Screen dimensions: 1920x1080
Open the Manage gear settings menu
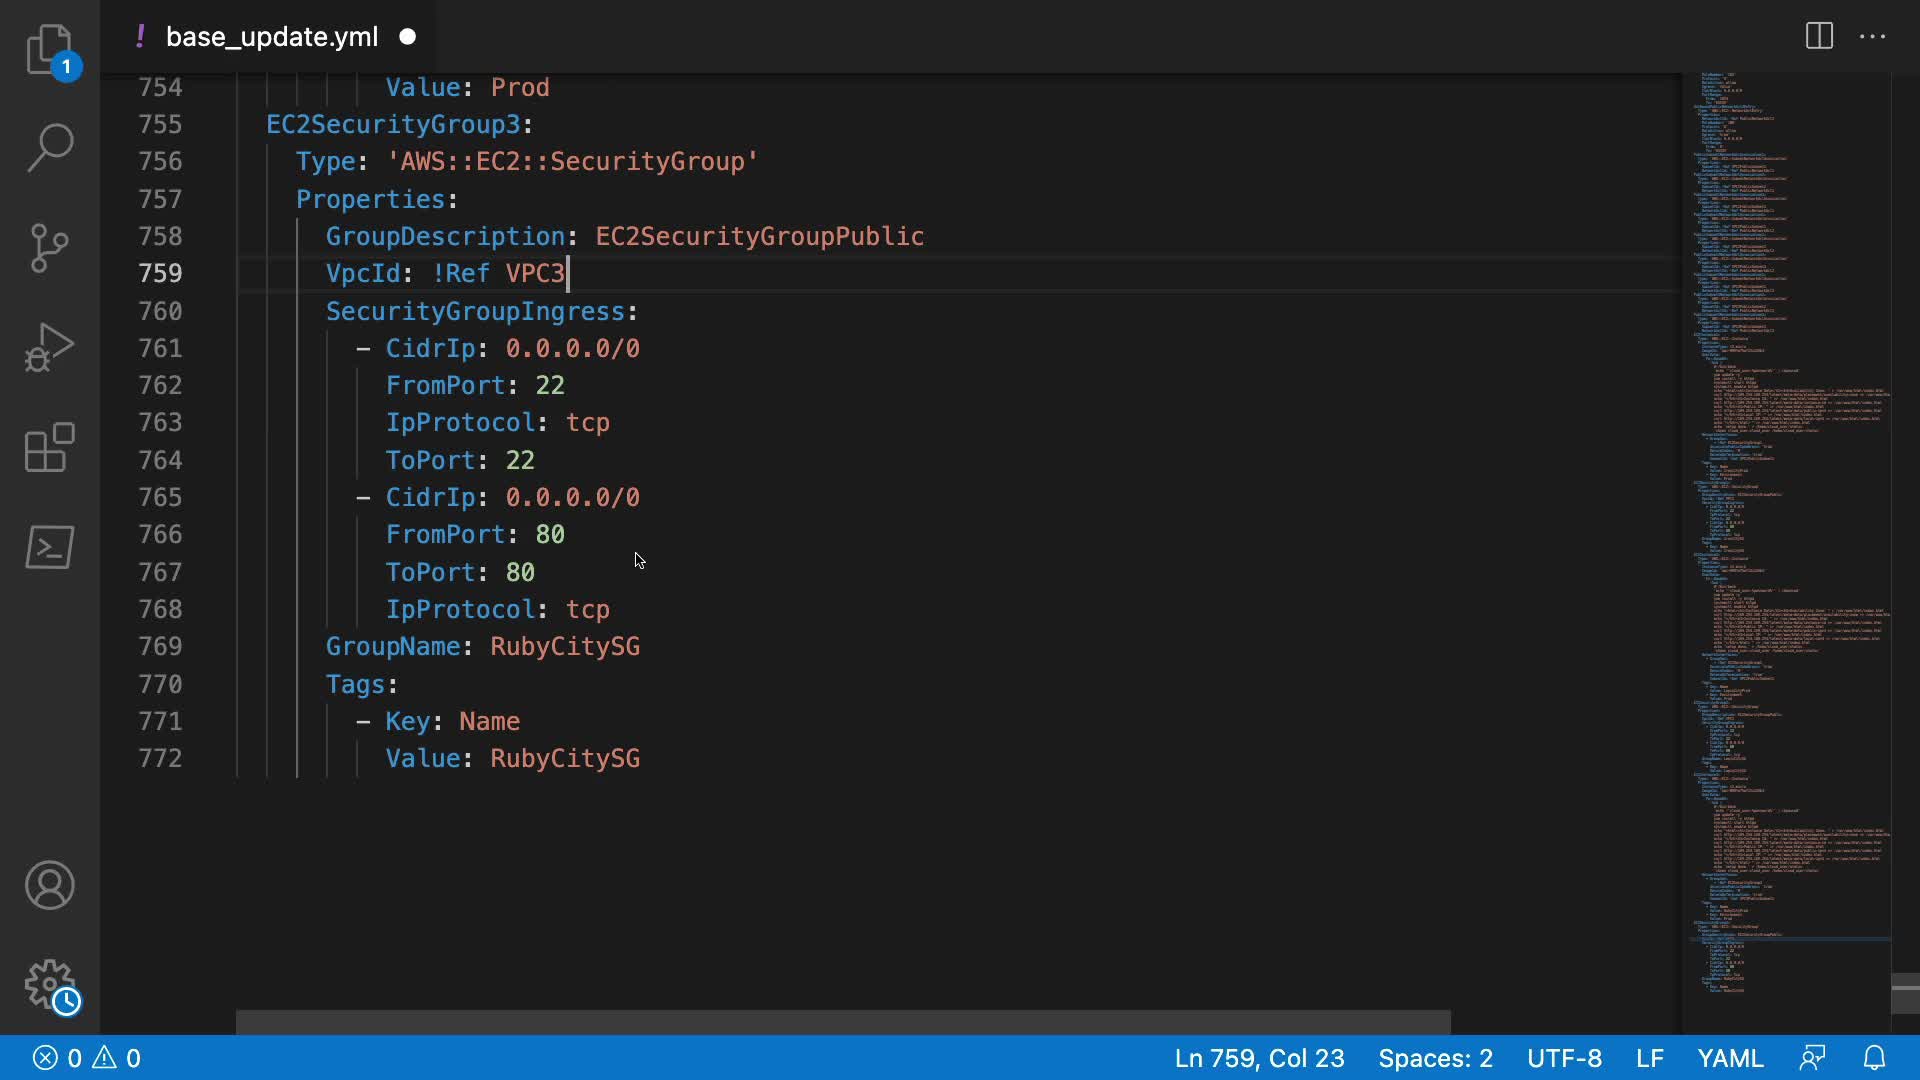pyautogui.click(x=49, y=985)
